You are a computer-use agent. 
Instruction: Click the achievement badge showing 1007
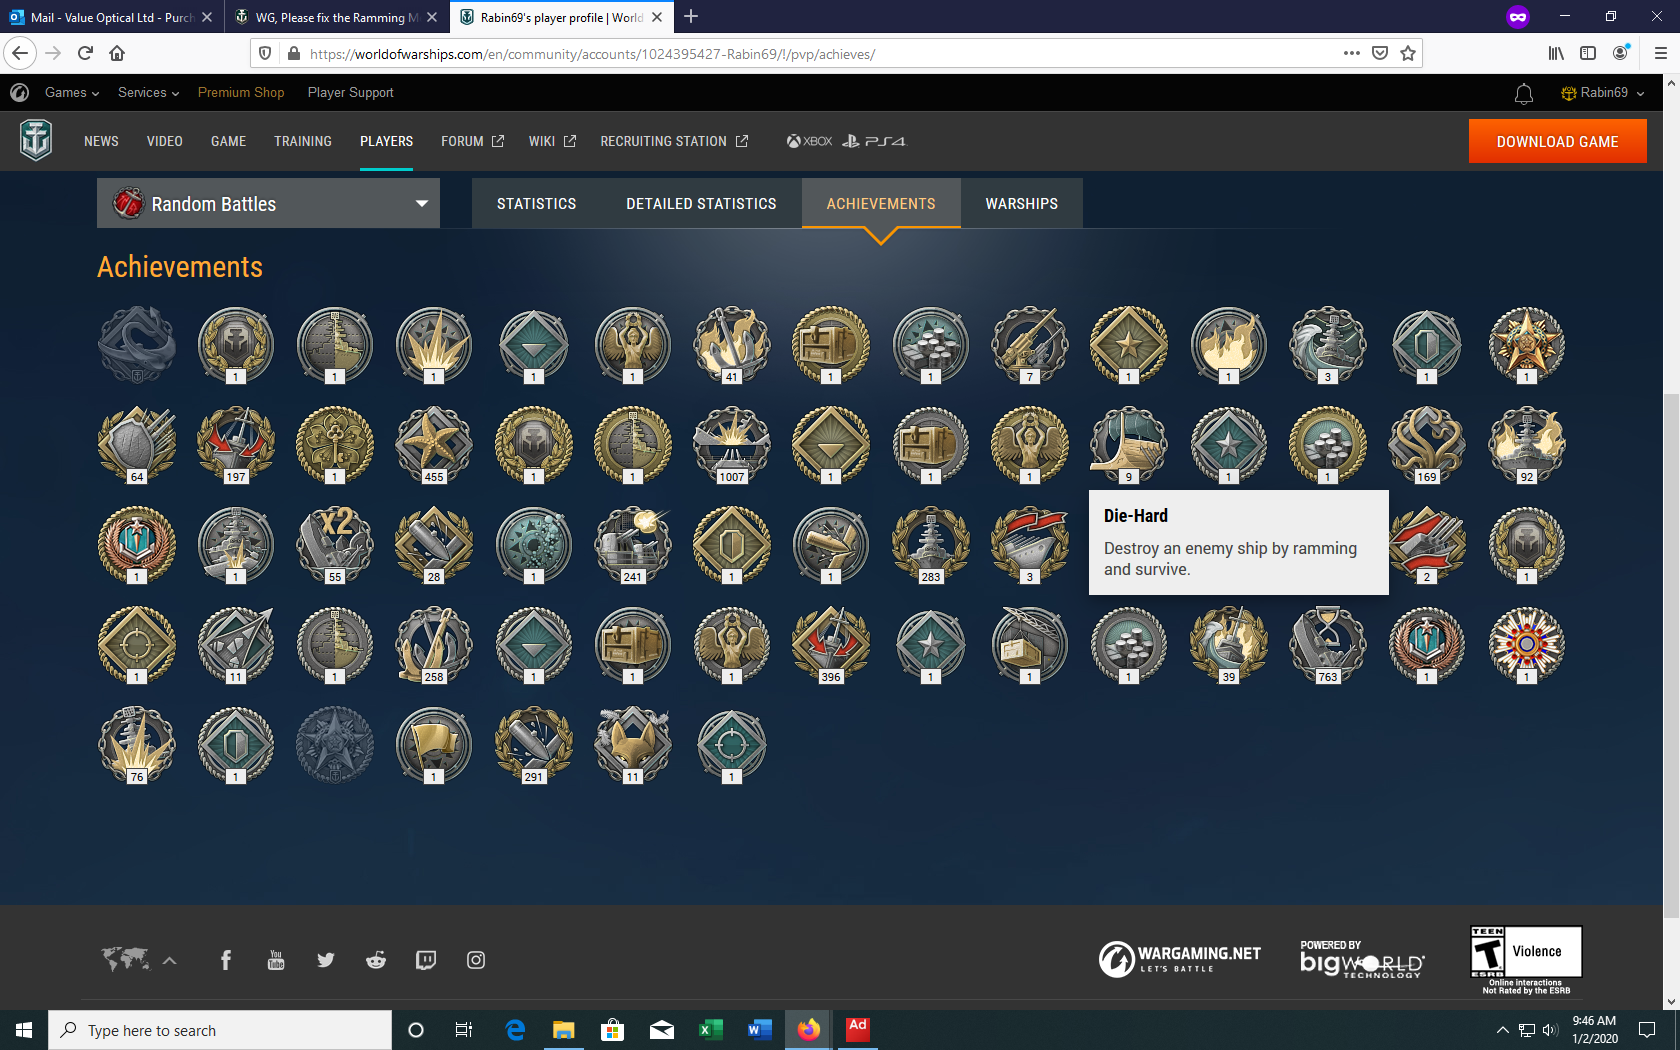coord(732,444)
